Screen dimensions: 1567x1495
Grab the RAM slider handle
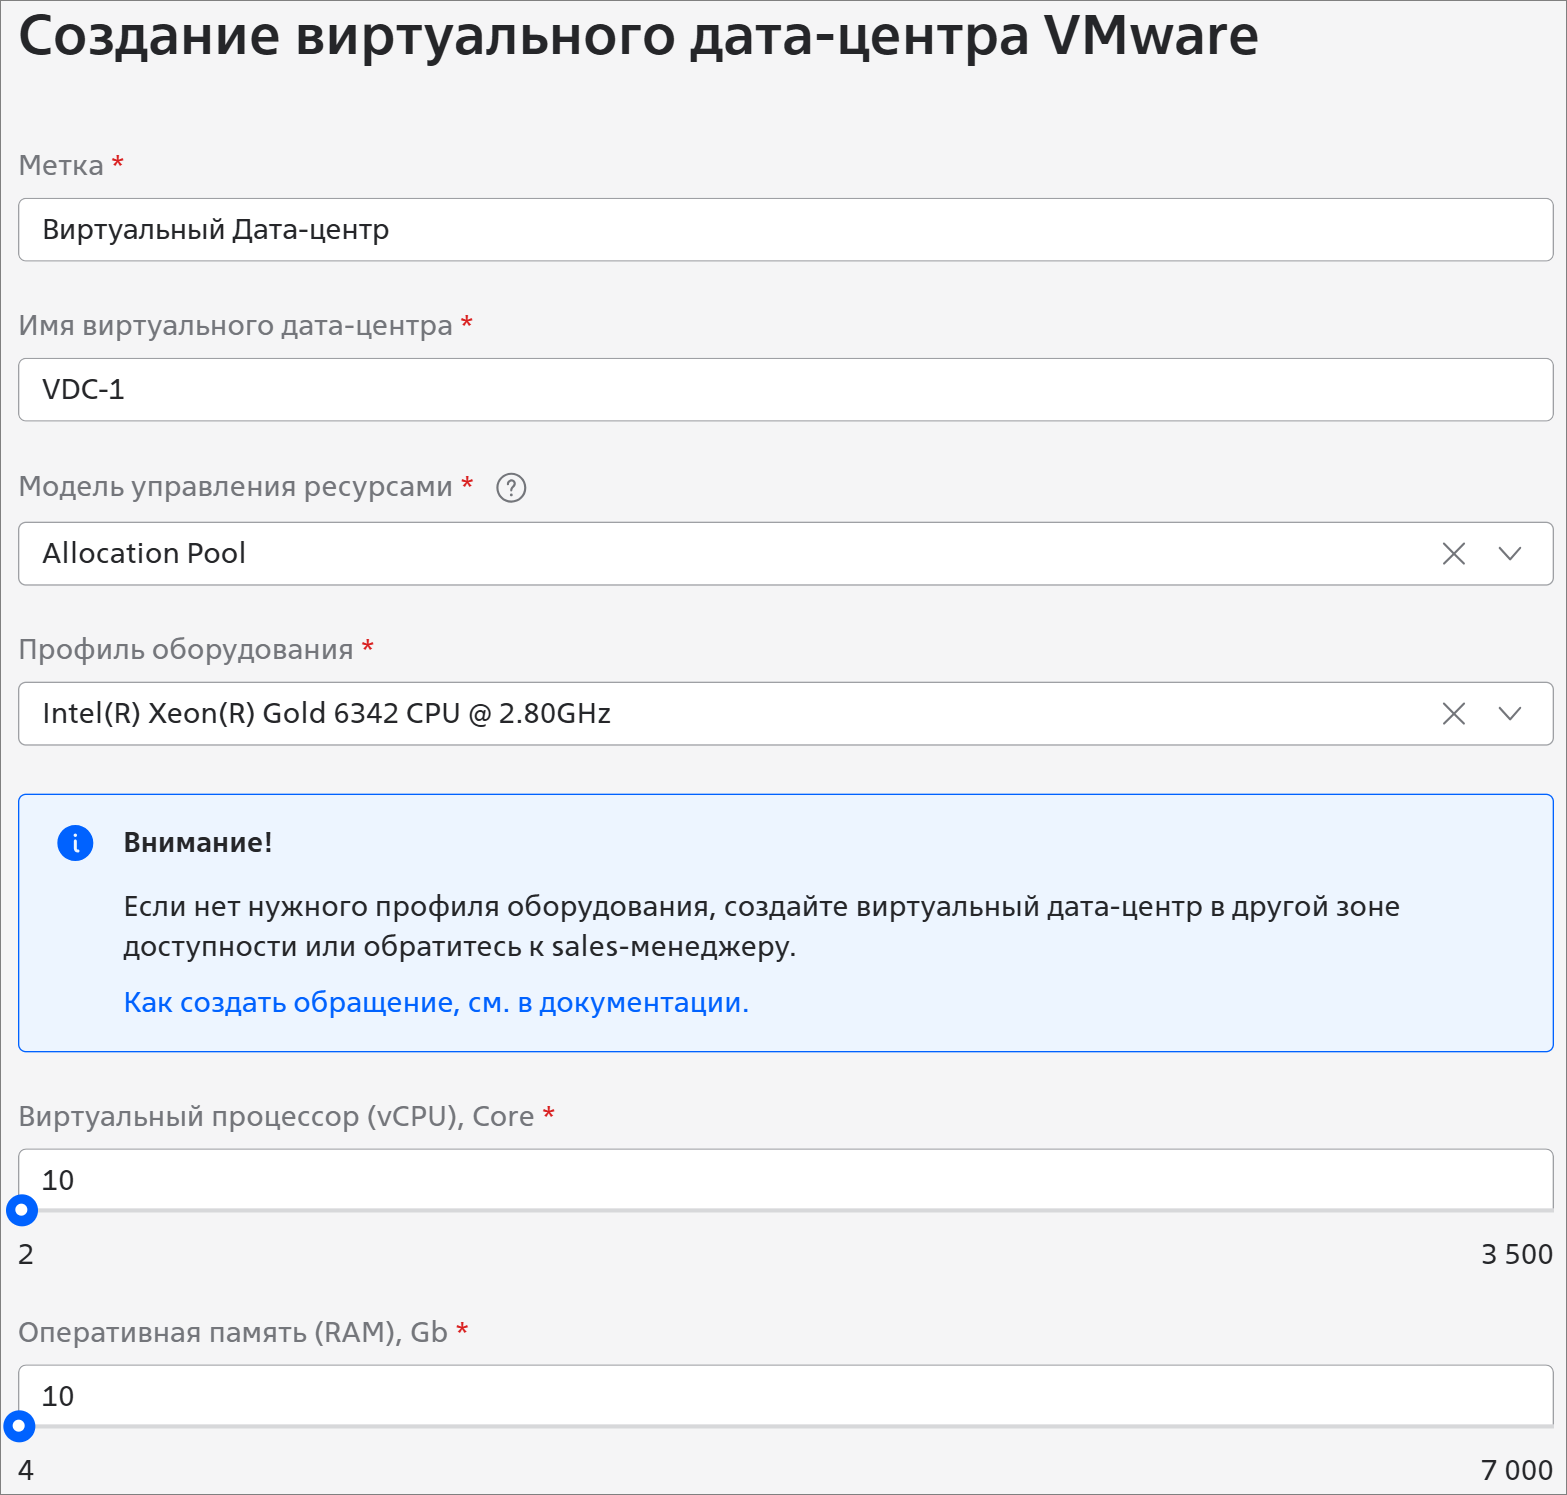[19, 1426]
